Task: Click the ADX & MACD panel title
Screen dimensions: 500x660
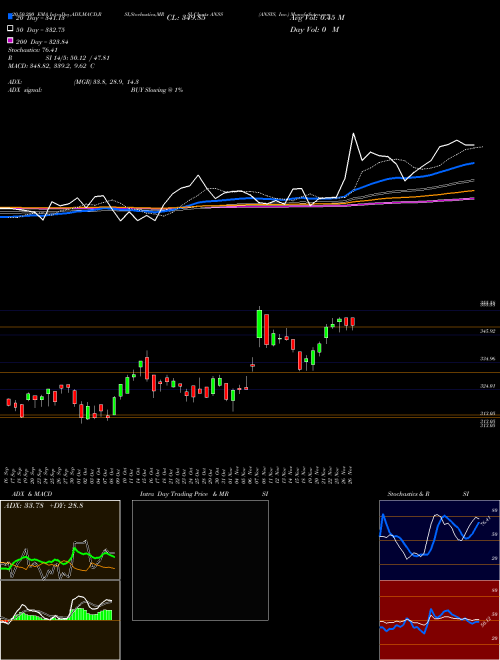Action: (x=32, y=494)
